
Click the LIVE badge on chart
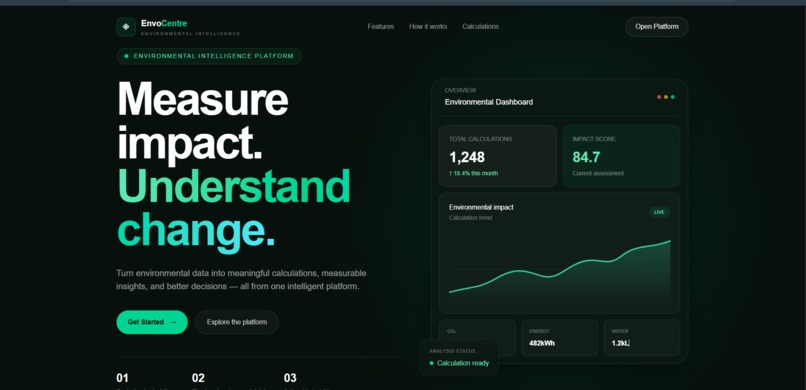coord(659,212)
